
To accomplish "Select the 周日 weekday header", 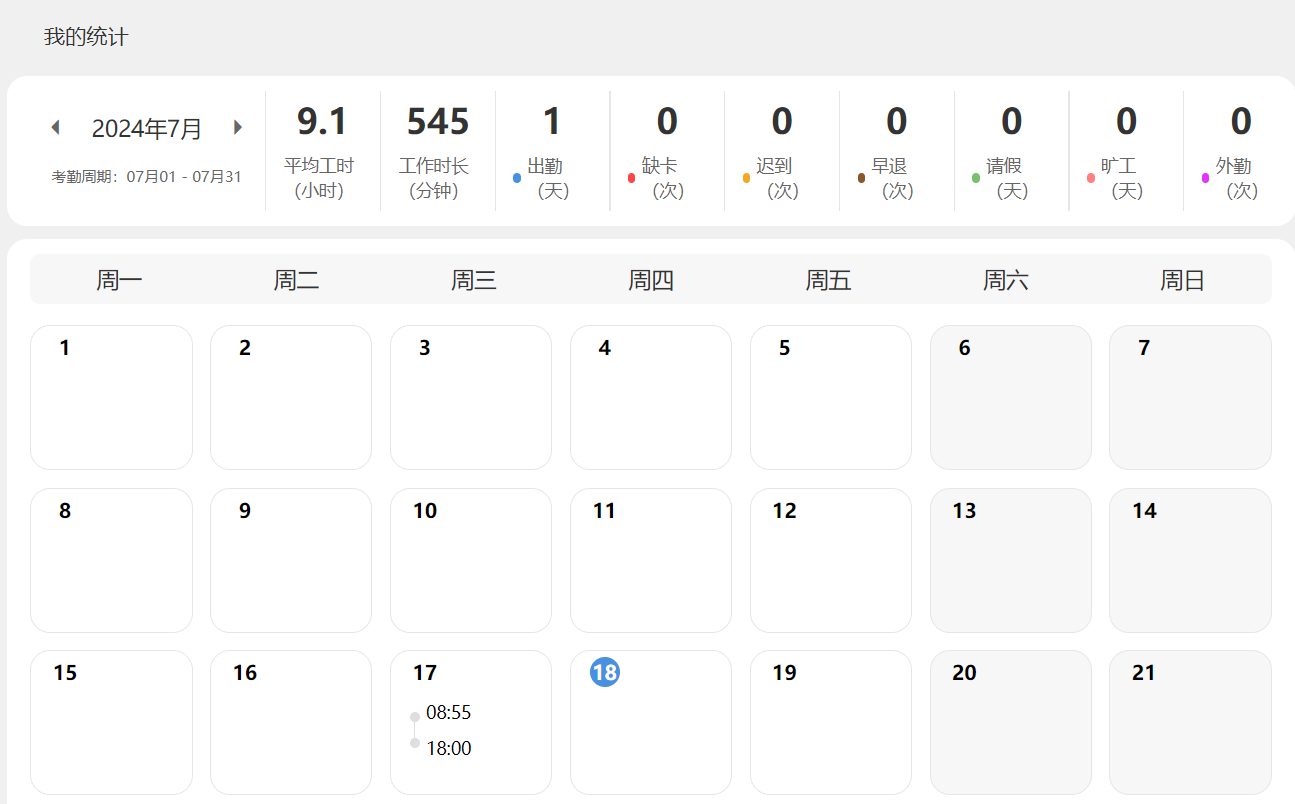I will click(1182, 280).
